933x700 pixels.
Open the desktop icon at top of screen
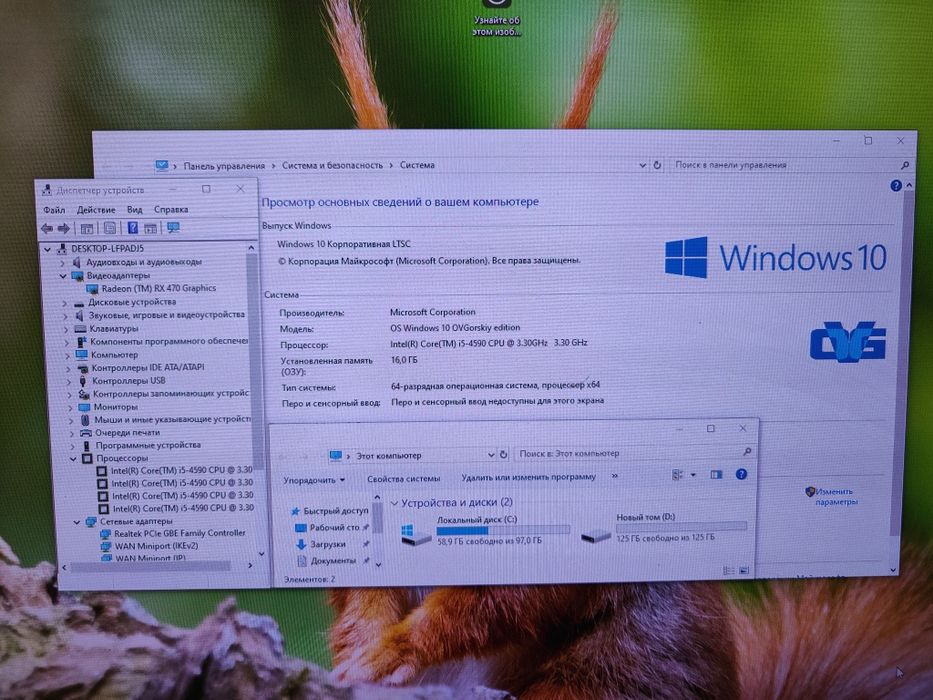coord(497,18)
